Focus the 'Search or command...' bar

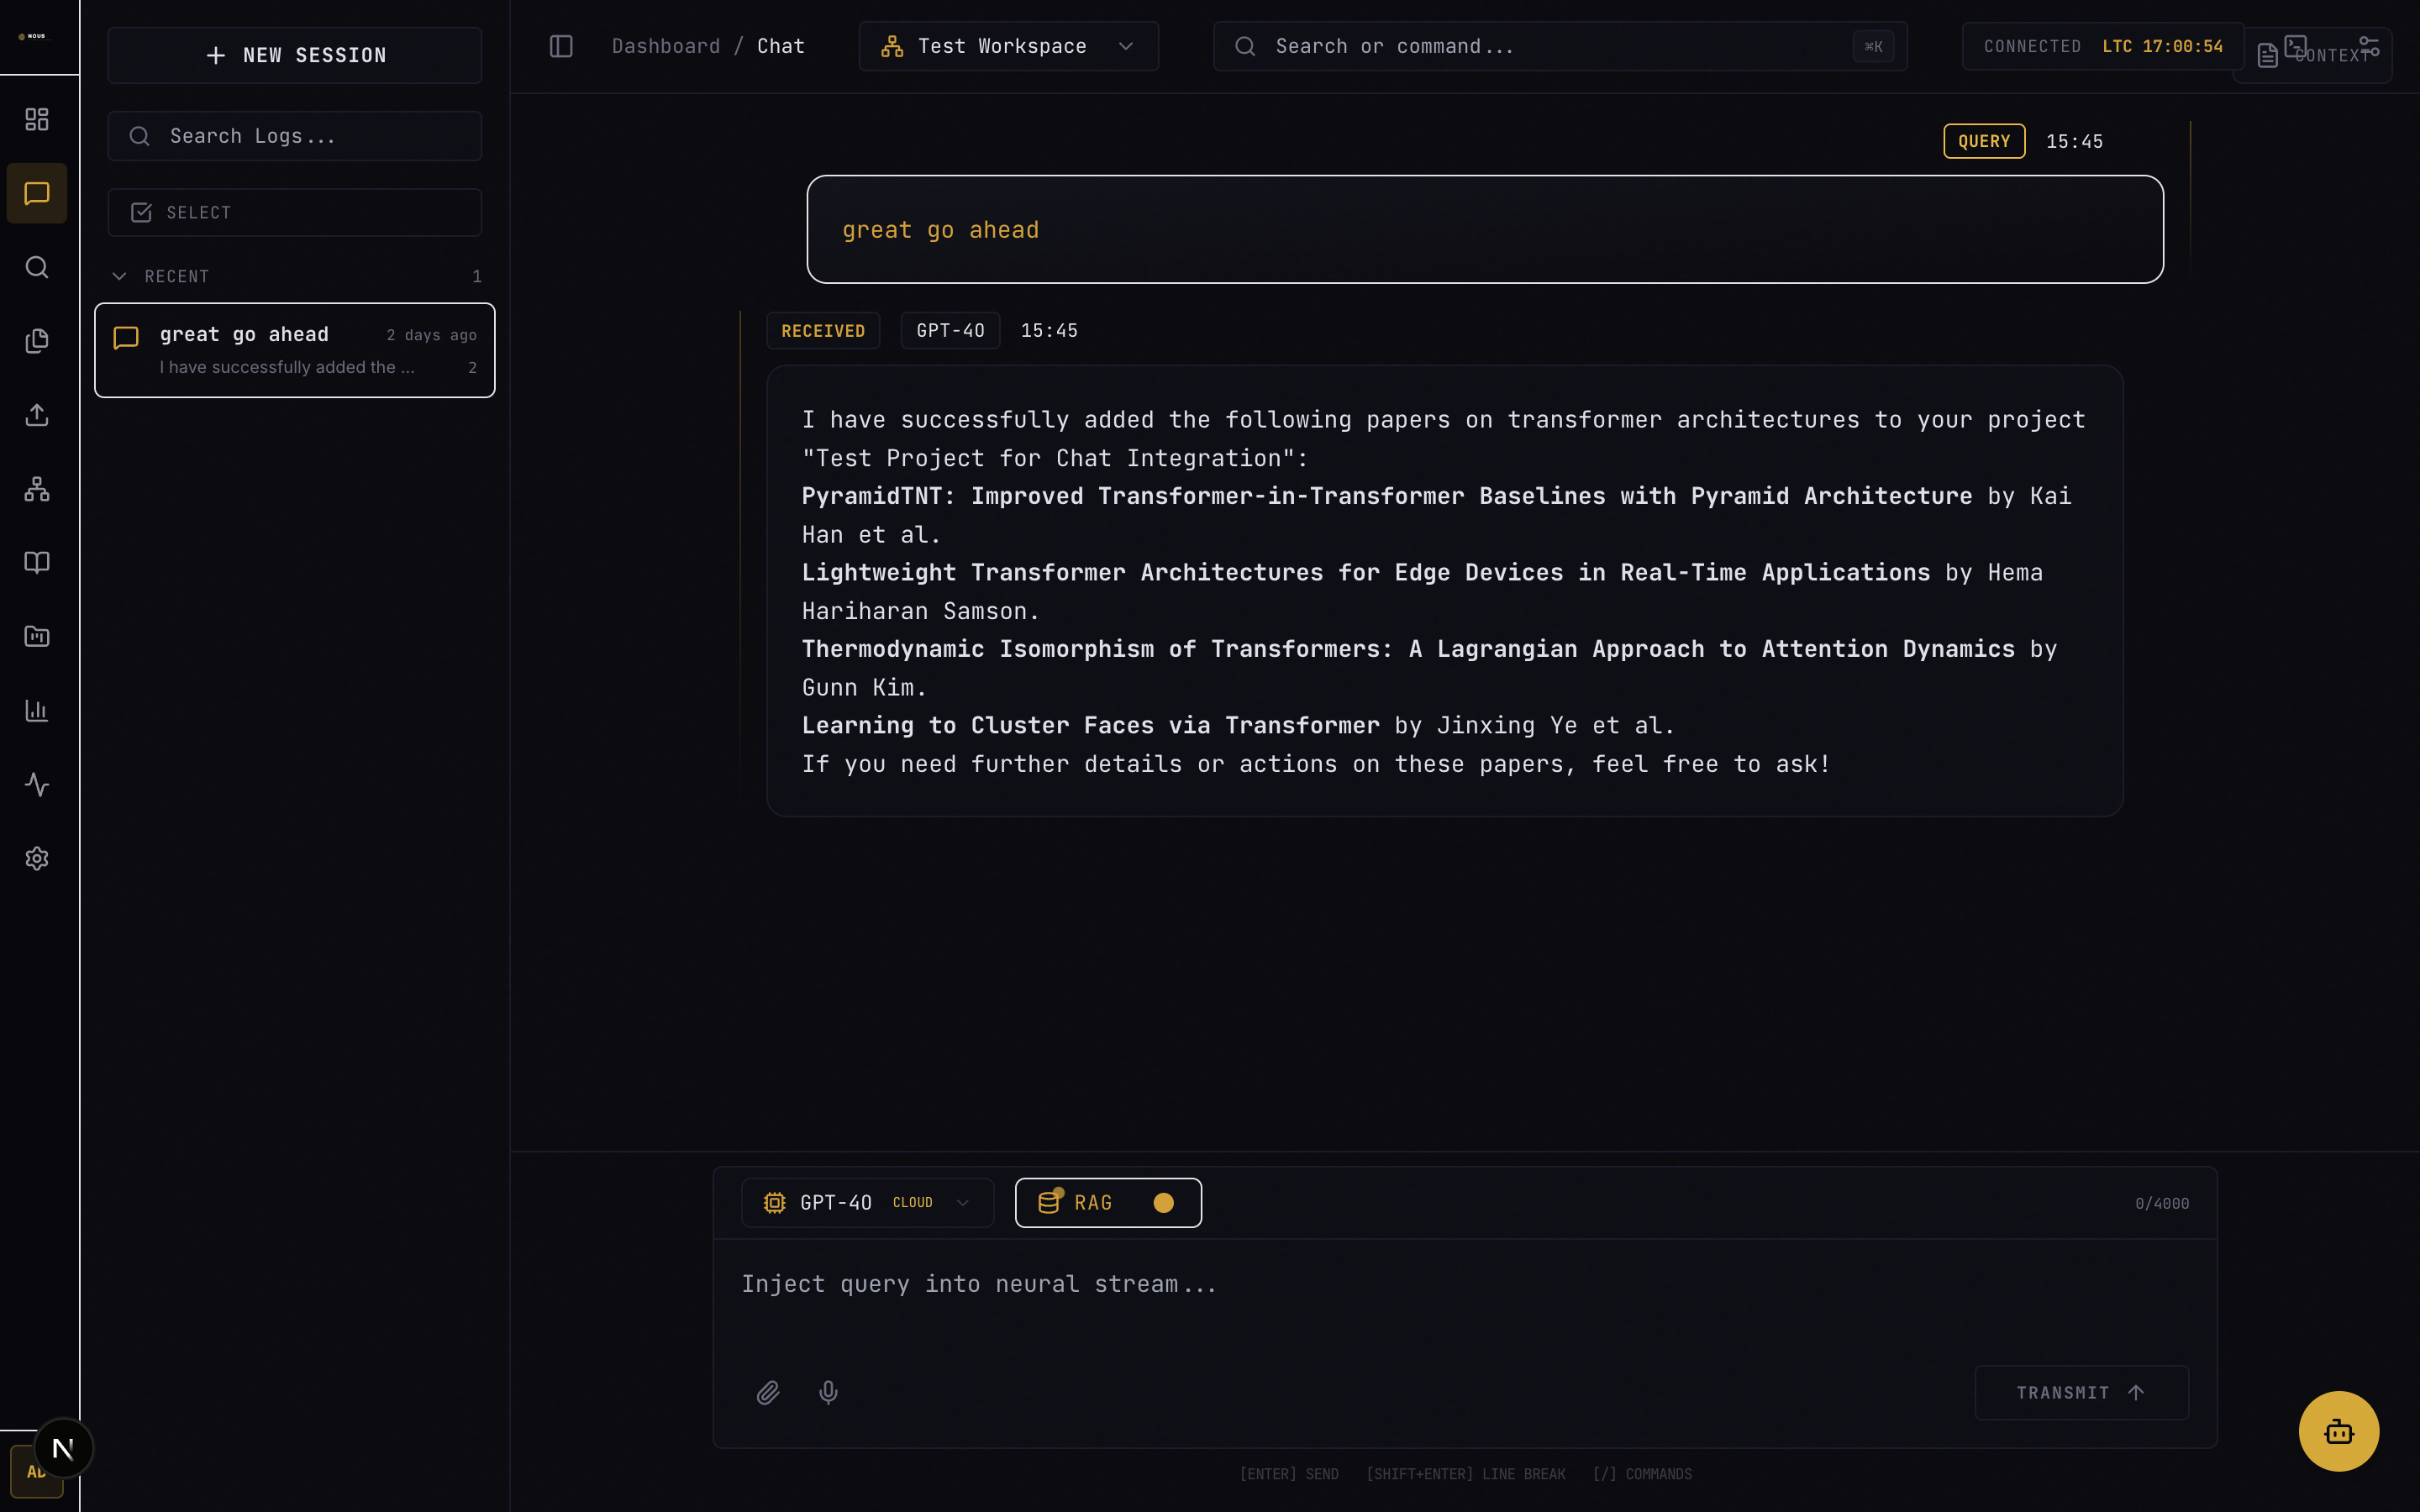1560,46
